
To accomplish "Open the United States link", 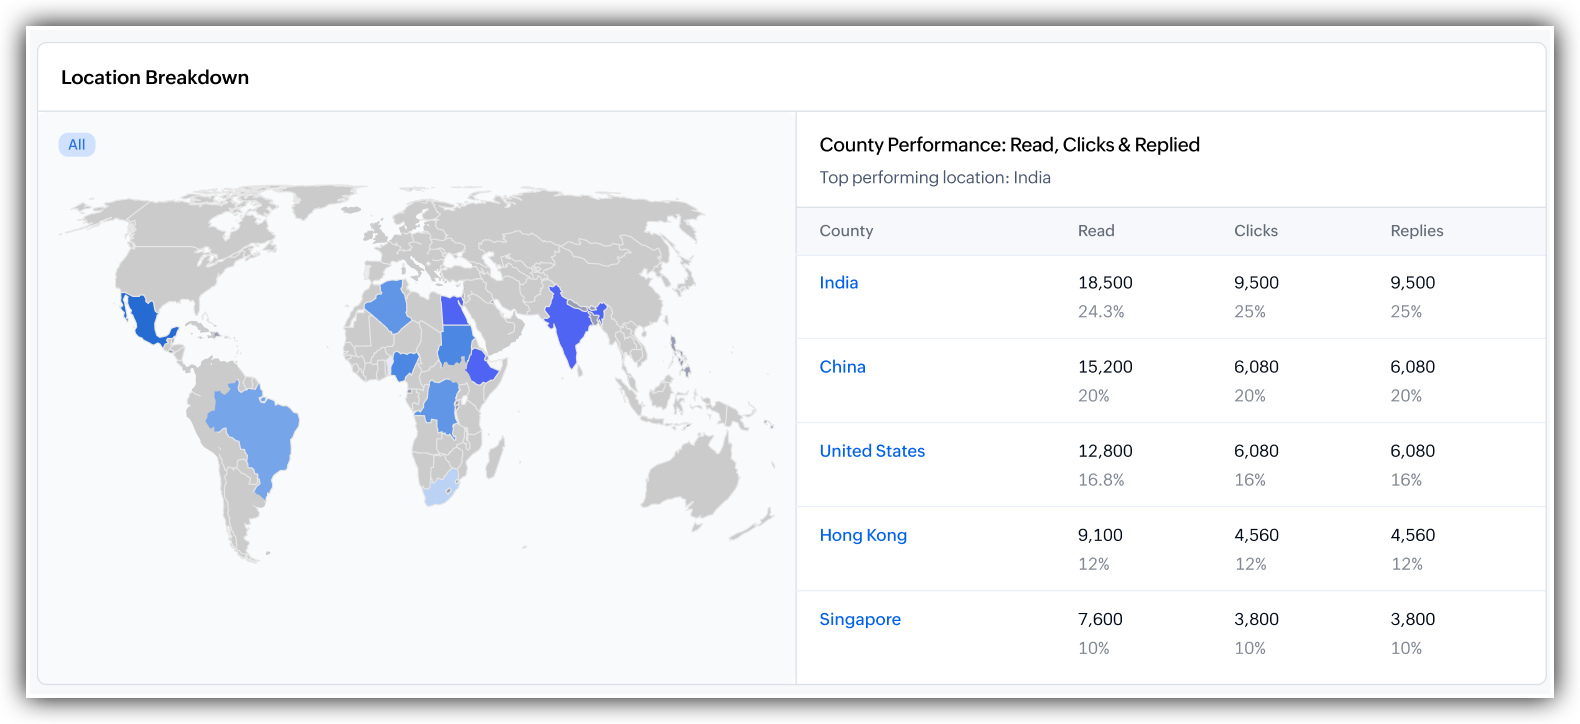I will click(x=872, y=451).
